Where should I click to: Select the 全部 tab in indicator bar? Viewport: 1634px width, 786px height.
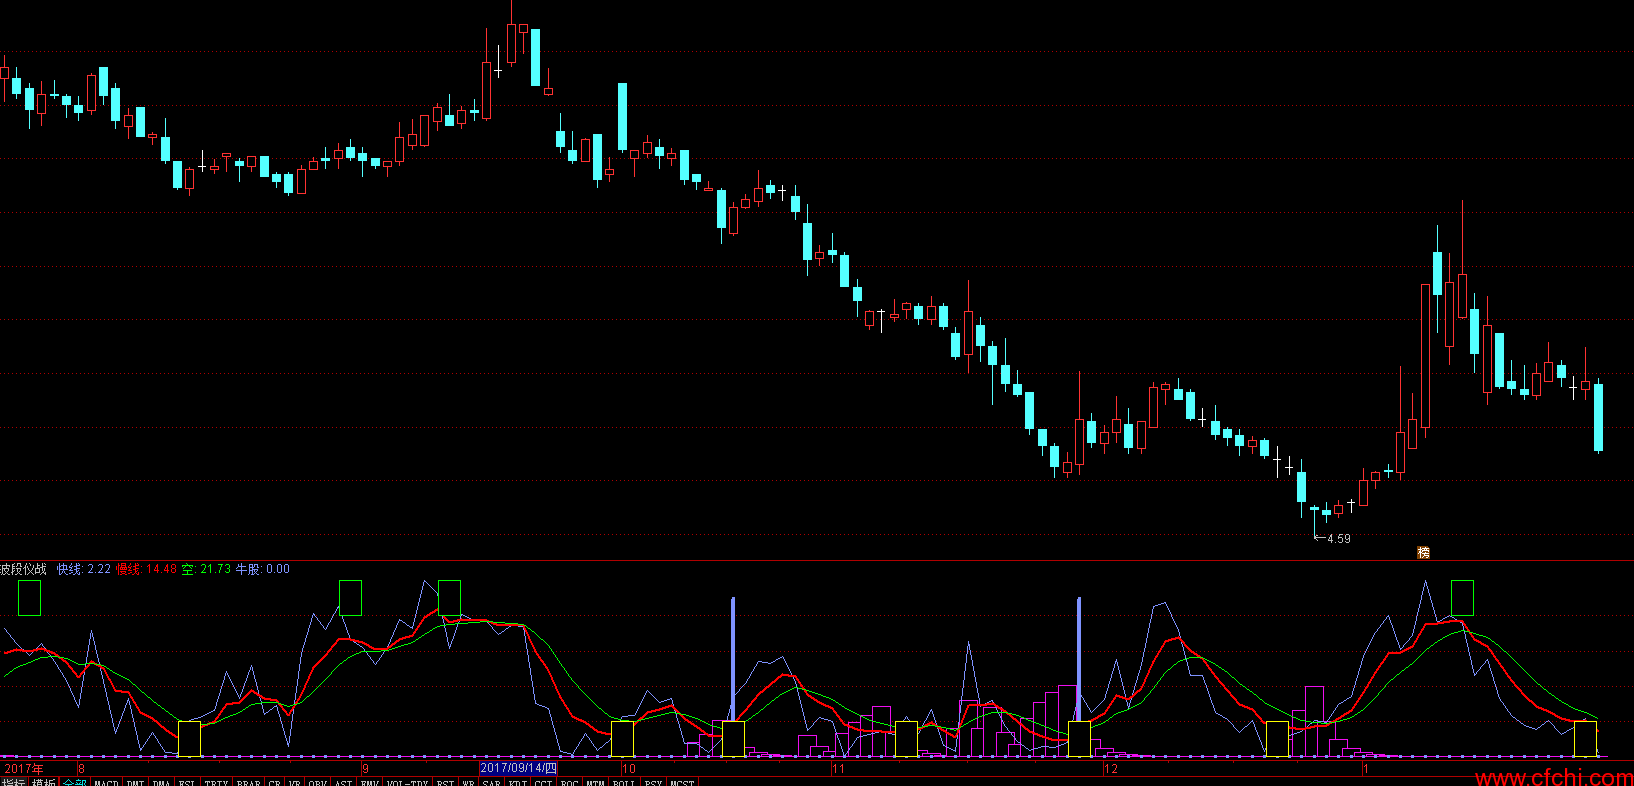point(74,783)
